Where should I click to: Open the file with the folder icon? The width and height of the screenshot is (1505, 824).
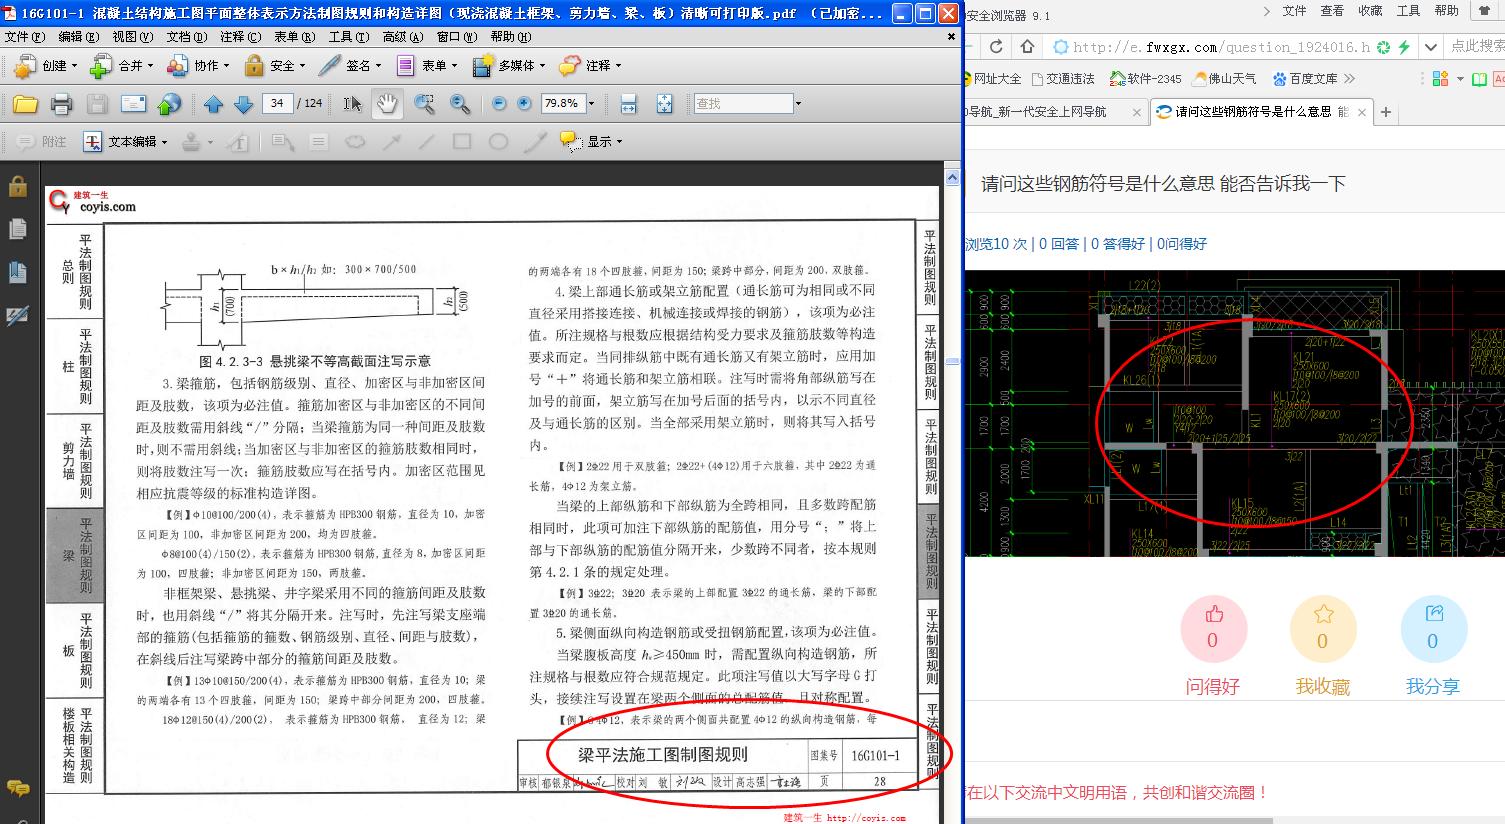coord(25,104)
